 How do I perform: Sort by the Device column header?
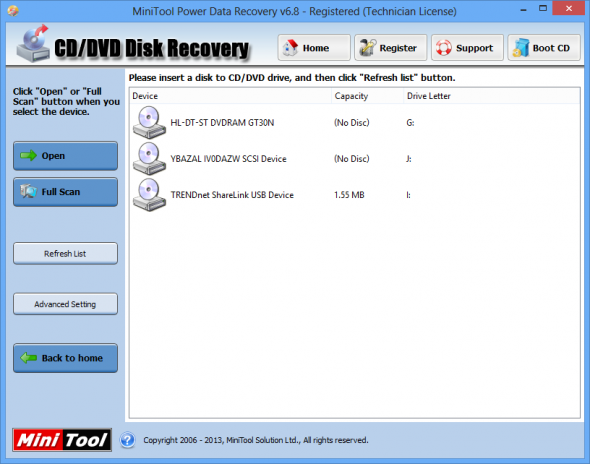(x=230, y=96)
